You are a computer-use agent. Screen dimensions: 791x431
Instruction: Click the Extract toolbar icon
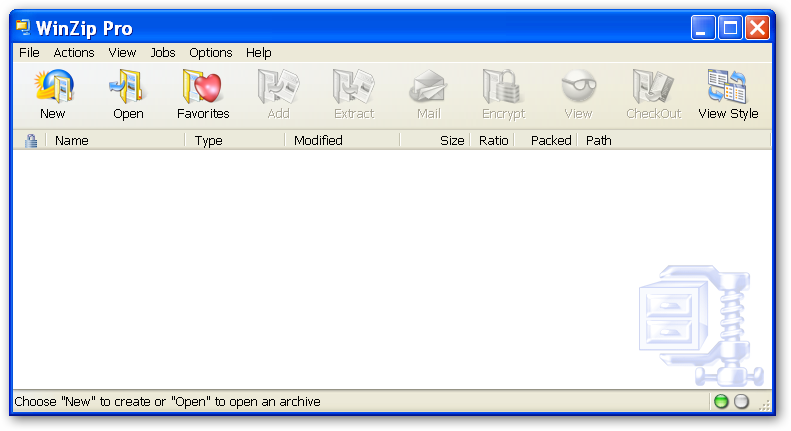coord(354,87)
